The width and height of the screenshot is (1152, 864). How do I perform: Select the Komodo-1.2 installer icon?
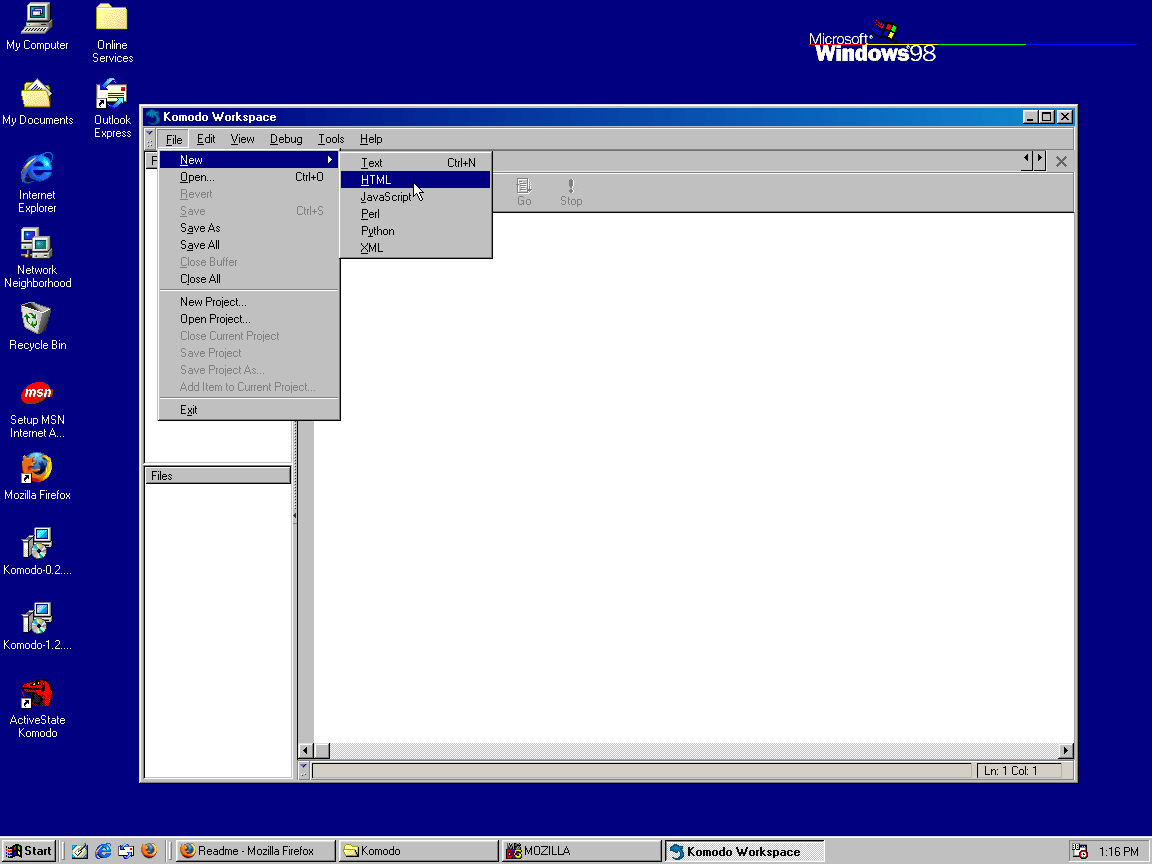(x=37, y=627)
